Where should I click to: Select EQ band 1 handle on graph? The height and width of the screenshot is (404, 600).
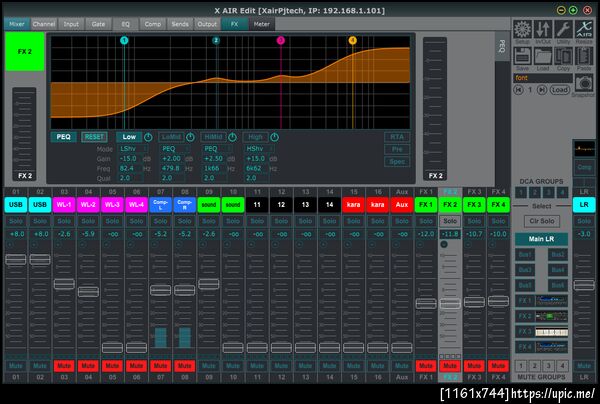124,40
